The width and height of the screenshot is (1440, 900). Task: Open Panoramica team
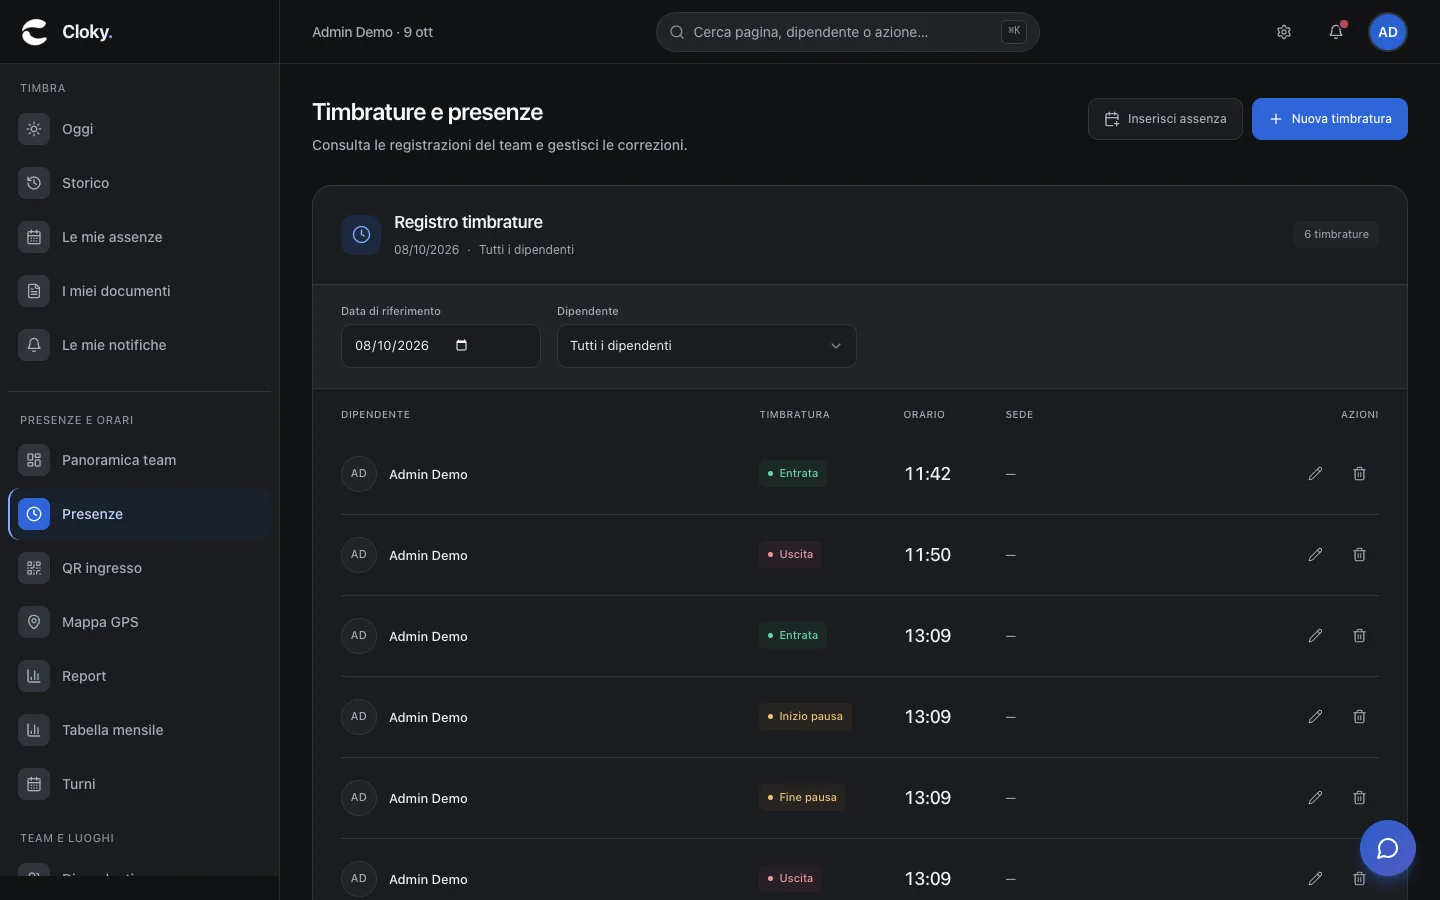[139, 460]
